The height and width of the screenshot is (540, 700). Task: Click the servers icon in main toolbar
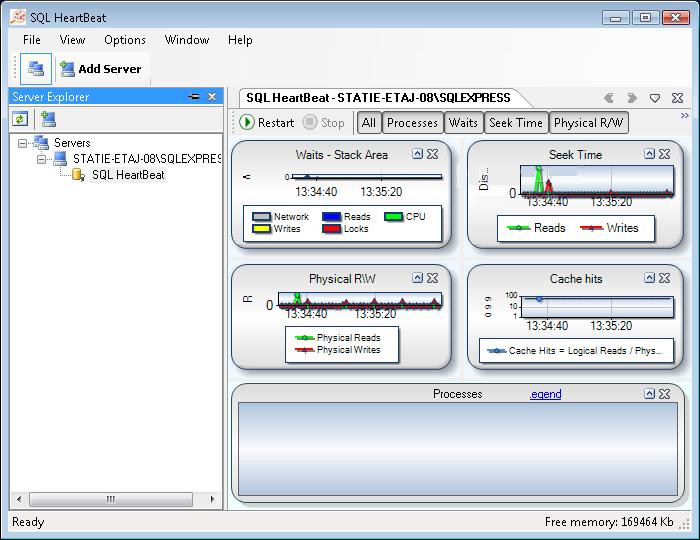tap(36, 69)
